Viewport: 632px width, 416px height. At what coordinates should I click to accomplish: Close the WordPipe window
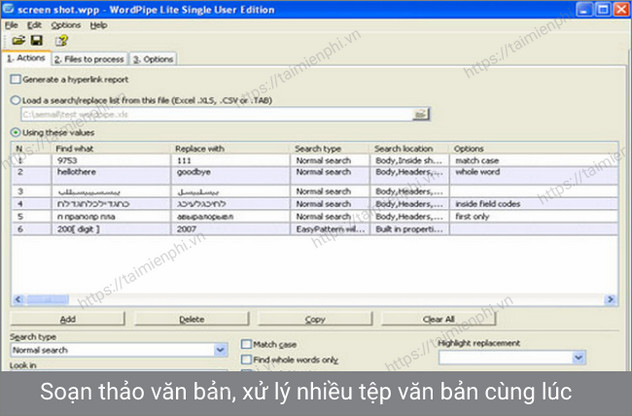click(621, 9)
